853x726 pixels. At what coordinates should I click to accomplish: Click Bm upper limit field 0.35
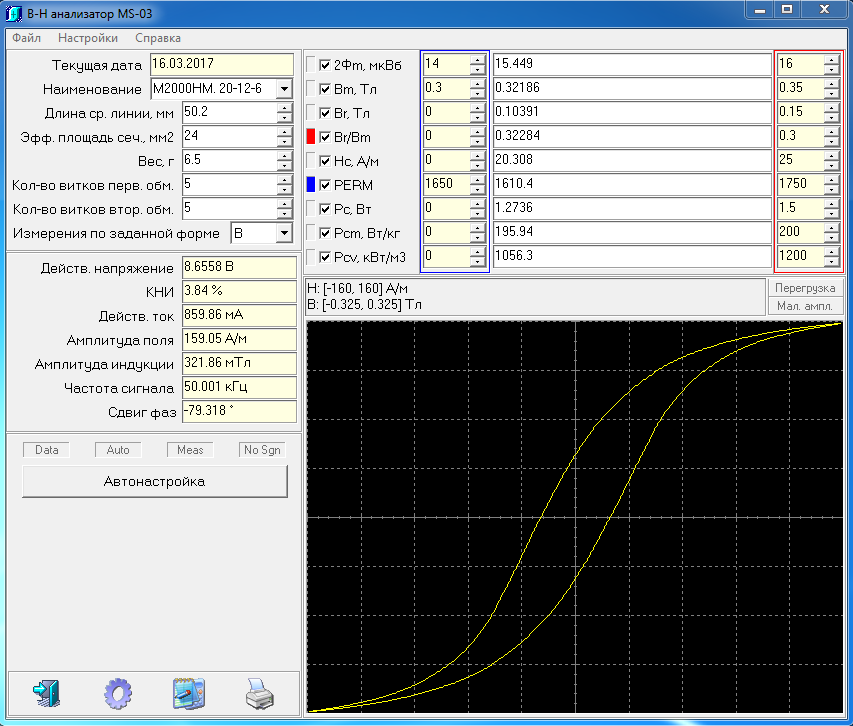click(800, 89)
